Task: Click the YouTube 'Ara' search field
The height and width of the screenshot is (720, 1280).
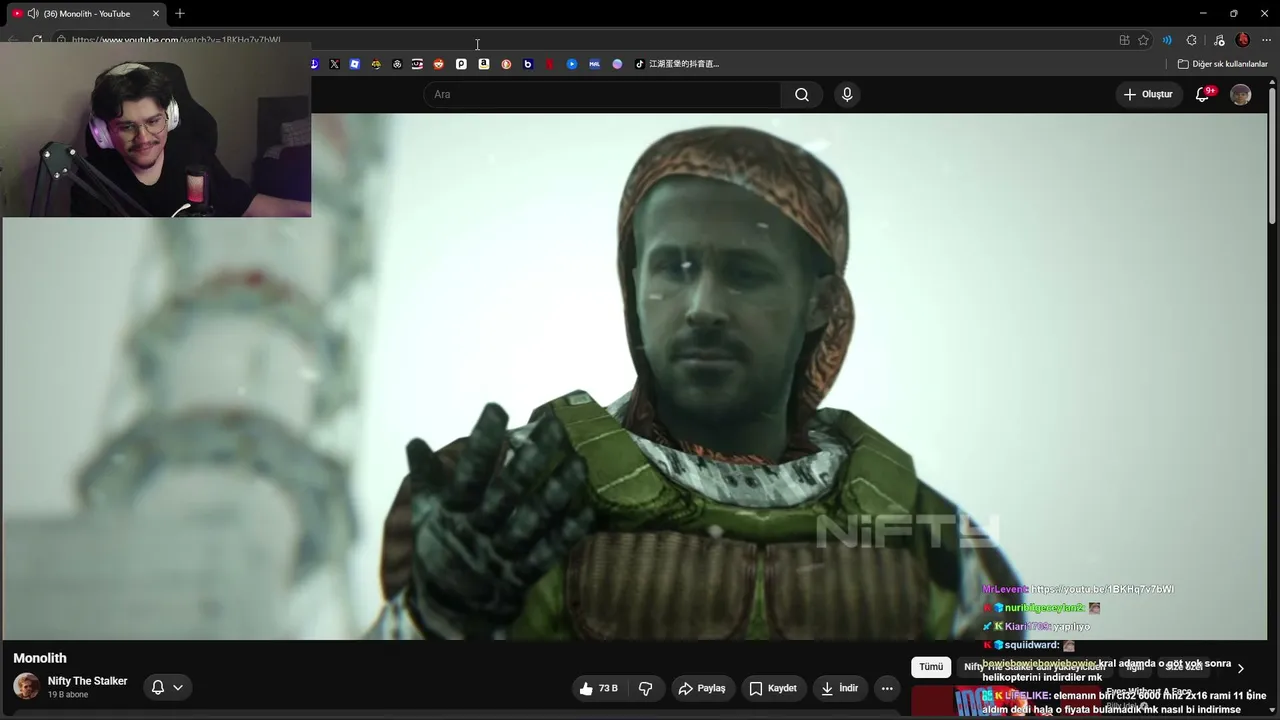Action: pos(602,94)
